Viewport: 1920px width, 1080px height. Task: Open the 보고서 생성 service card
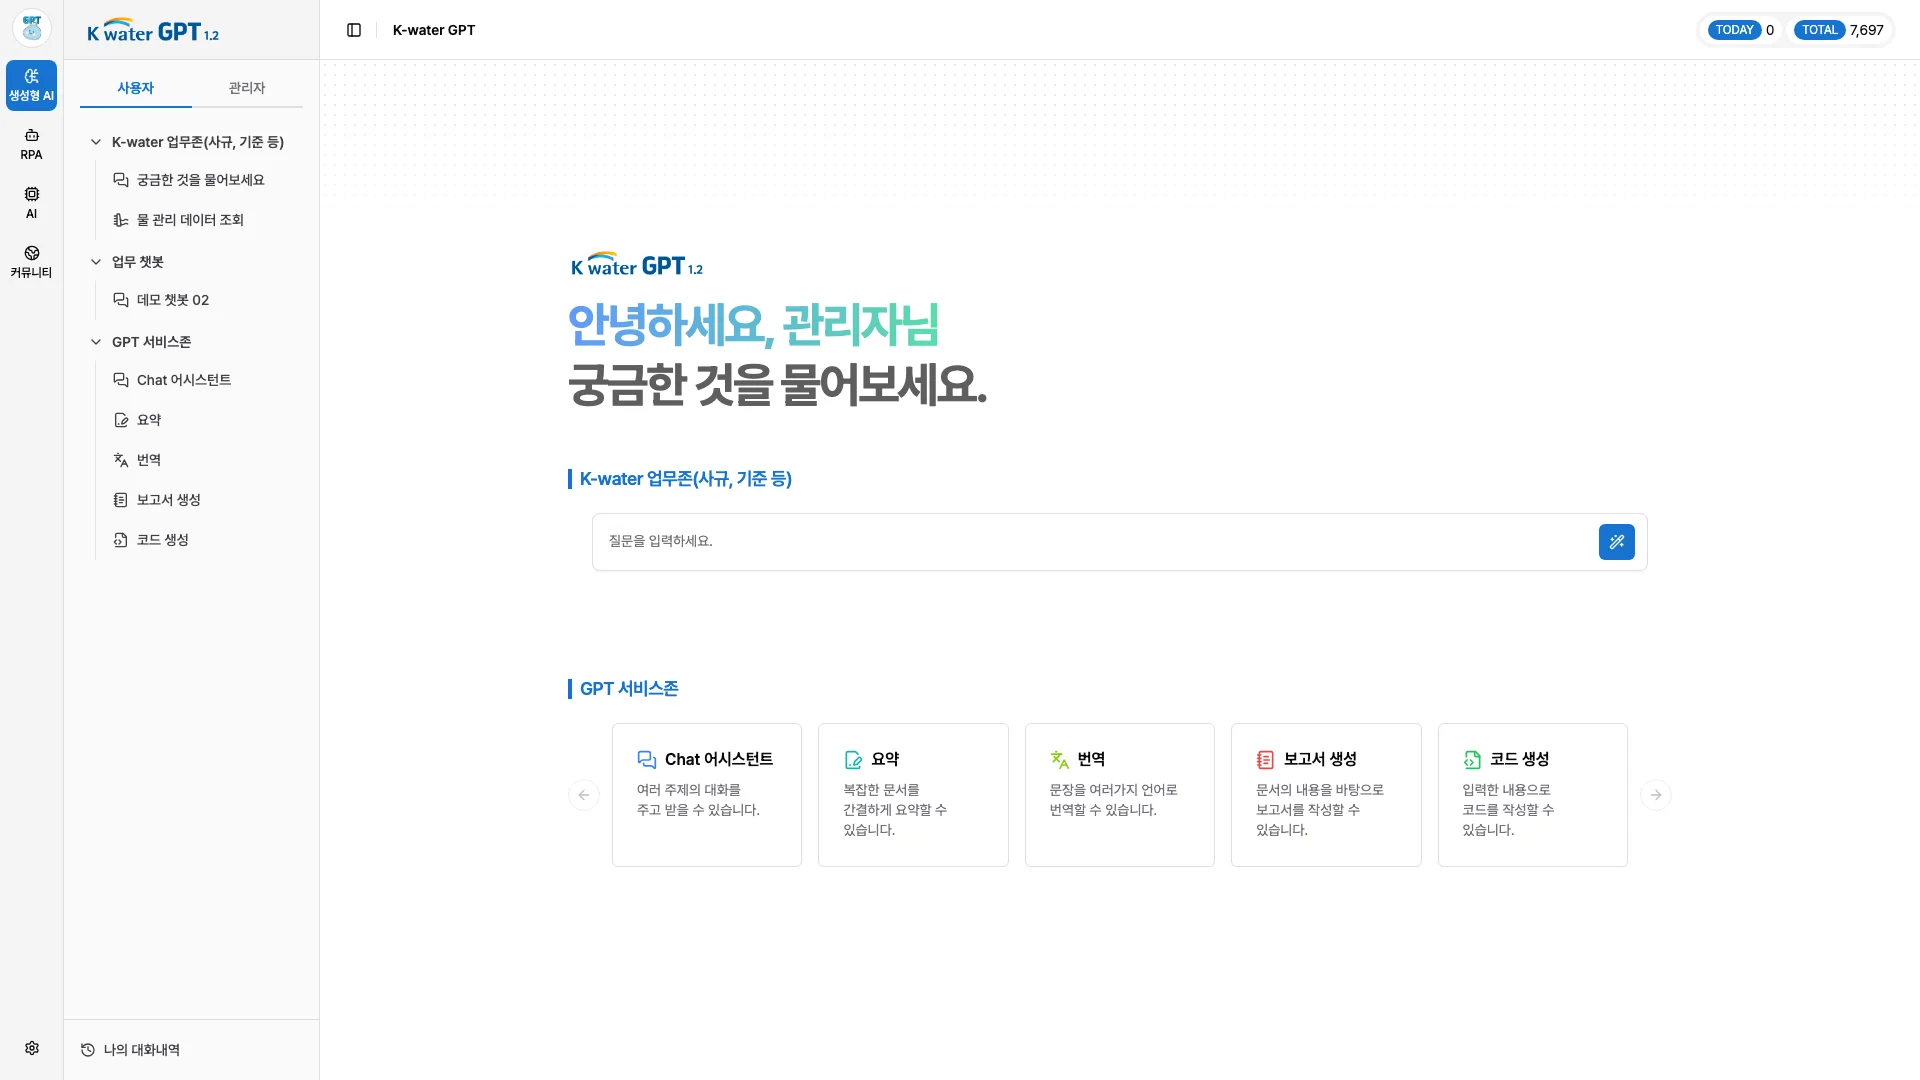tap(1326, 795)
